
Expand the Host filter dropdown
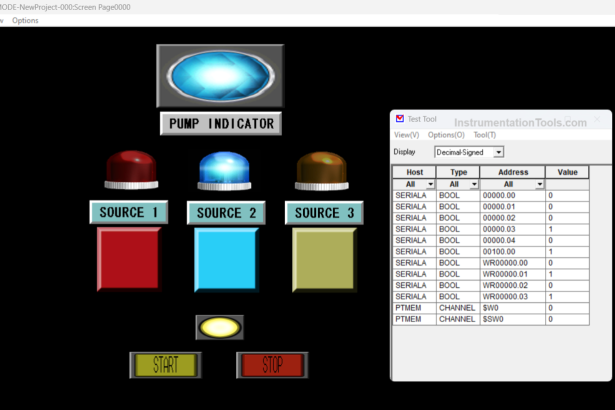point(431,184)
